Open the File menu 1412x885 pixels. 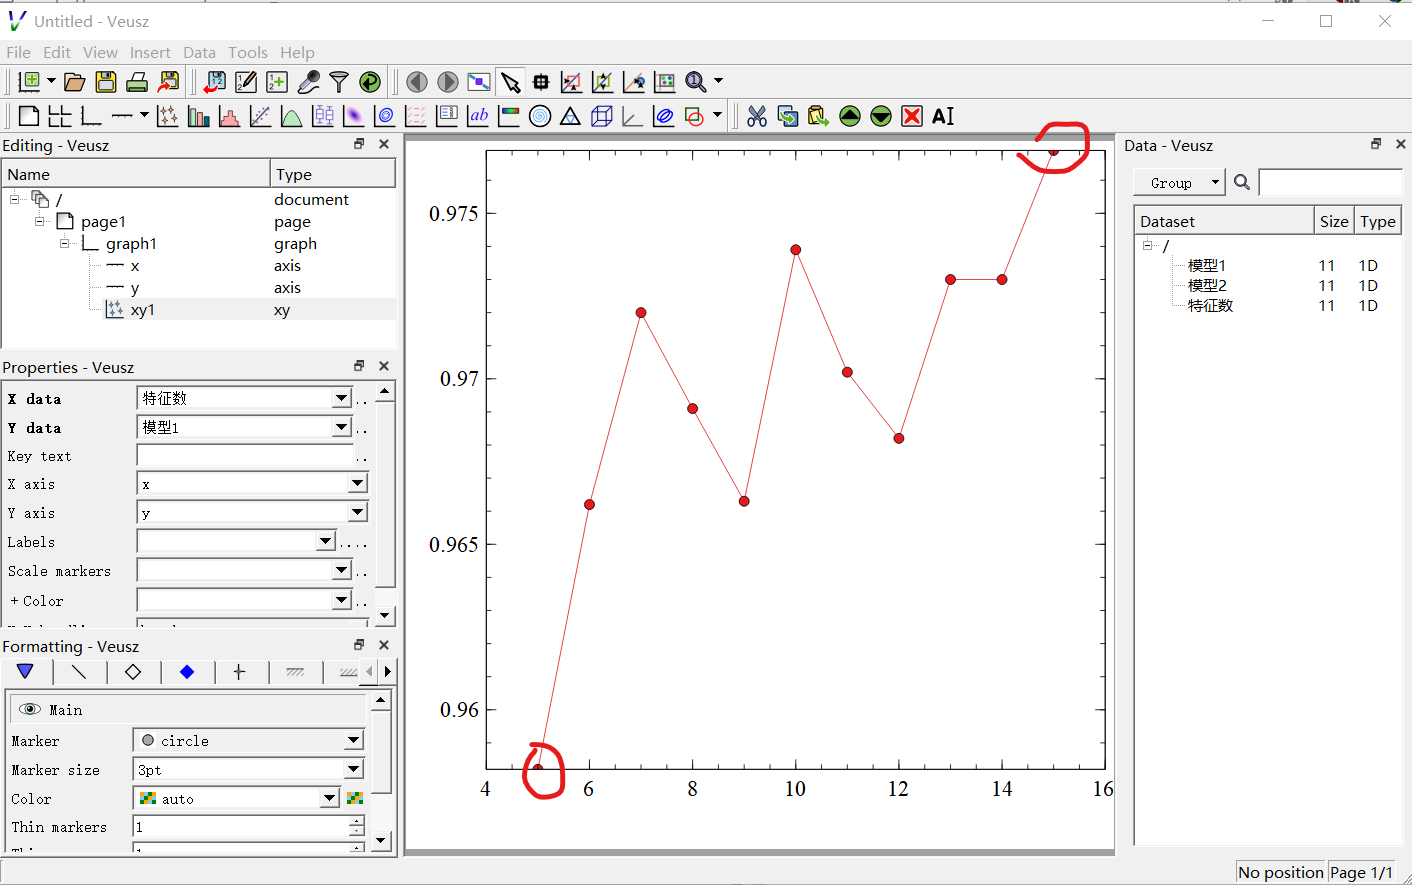18,52
